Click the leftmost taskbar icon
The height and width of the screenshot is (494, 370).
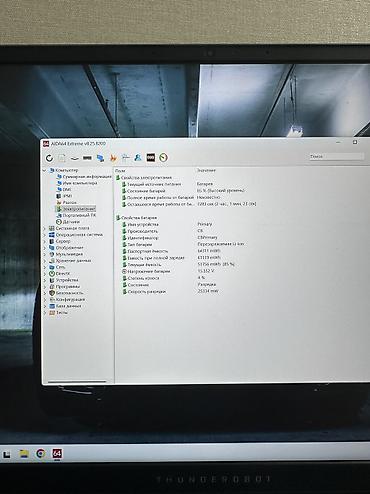pyautogui.click(x=6, y=454)
